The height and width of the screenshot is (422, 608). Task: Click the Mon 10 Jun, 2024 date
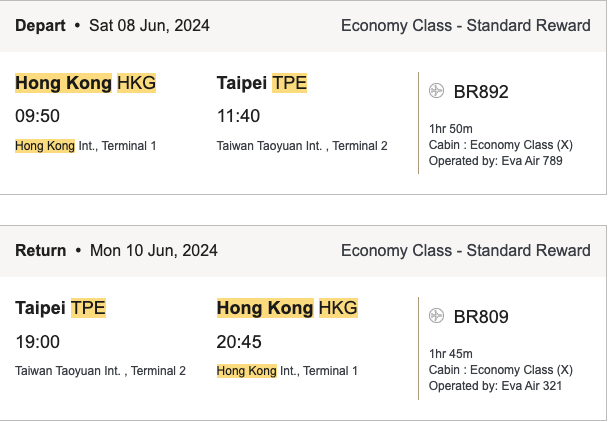(153, 250)
